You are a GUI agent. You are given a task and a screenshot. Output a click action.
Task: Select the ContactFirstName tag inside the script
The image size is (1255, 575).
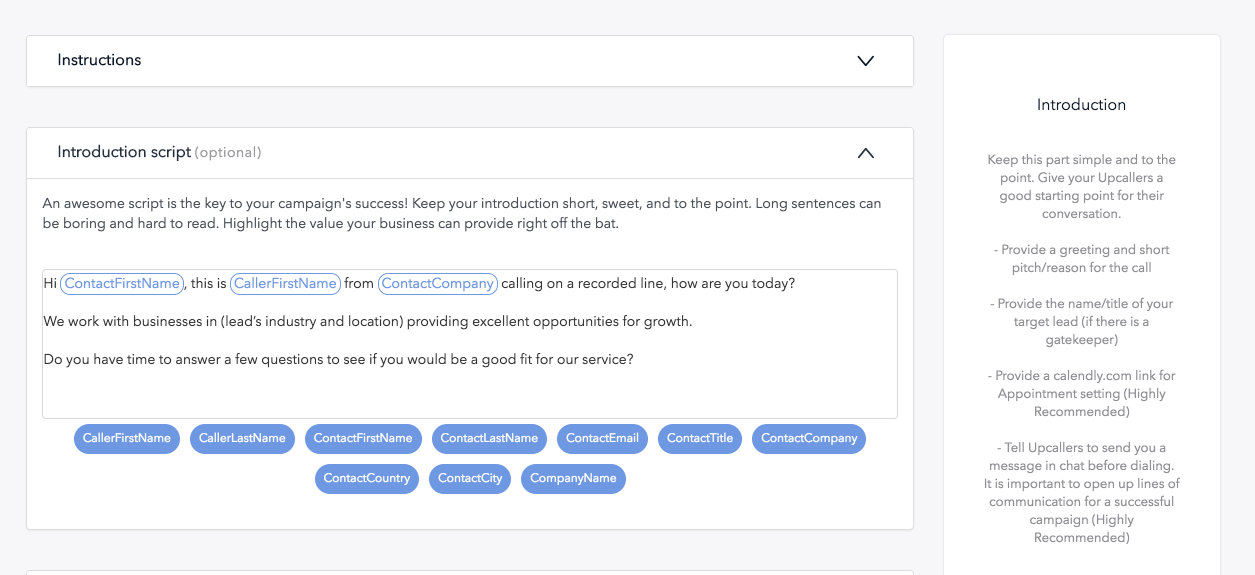click(122, 284)
